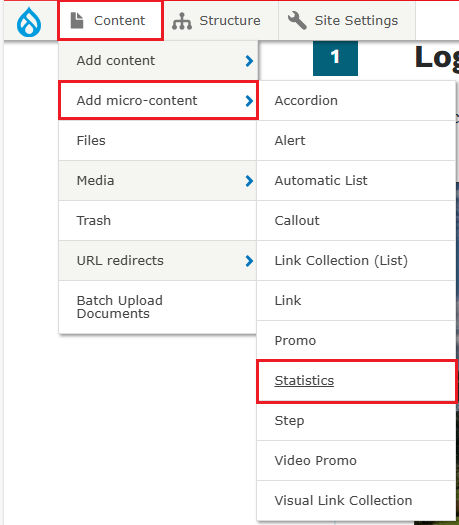Click the Statistics link
Viewport: 459px width, 525px height.
(304, 381)
